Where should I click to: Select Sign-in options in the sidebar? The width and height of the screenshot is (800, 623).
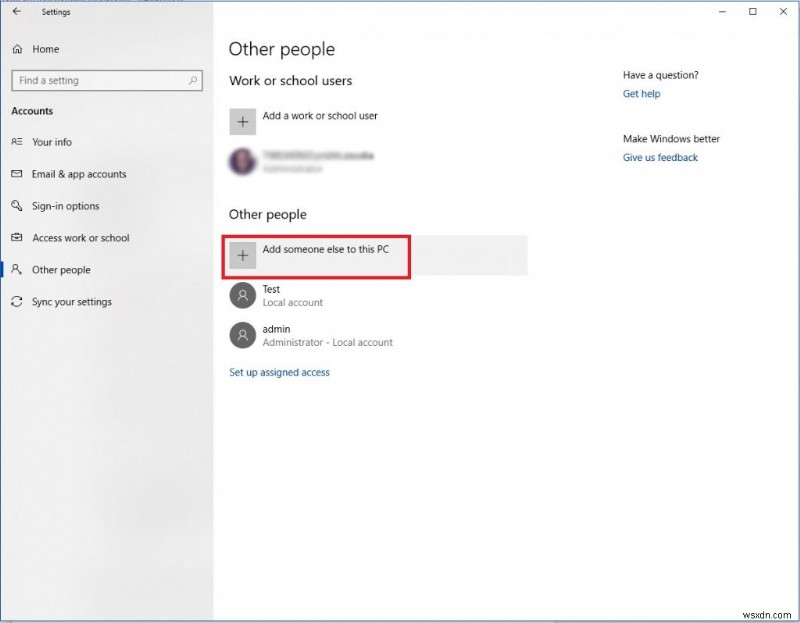68,206
